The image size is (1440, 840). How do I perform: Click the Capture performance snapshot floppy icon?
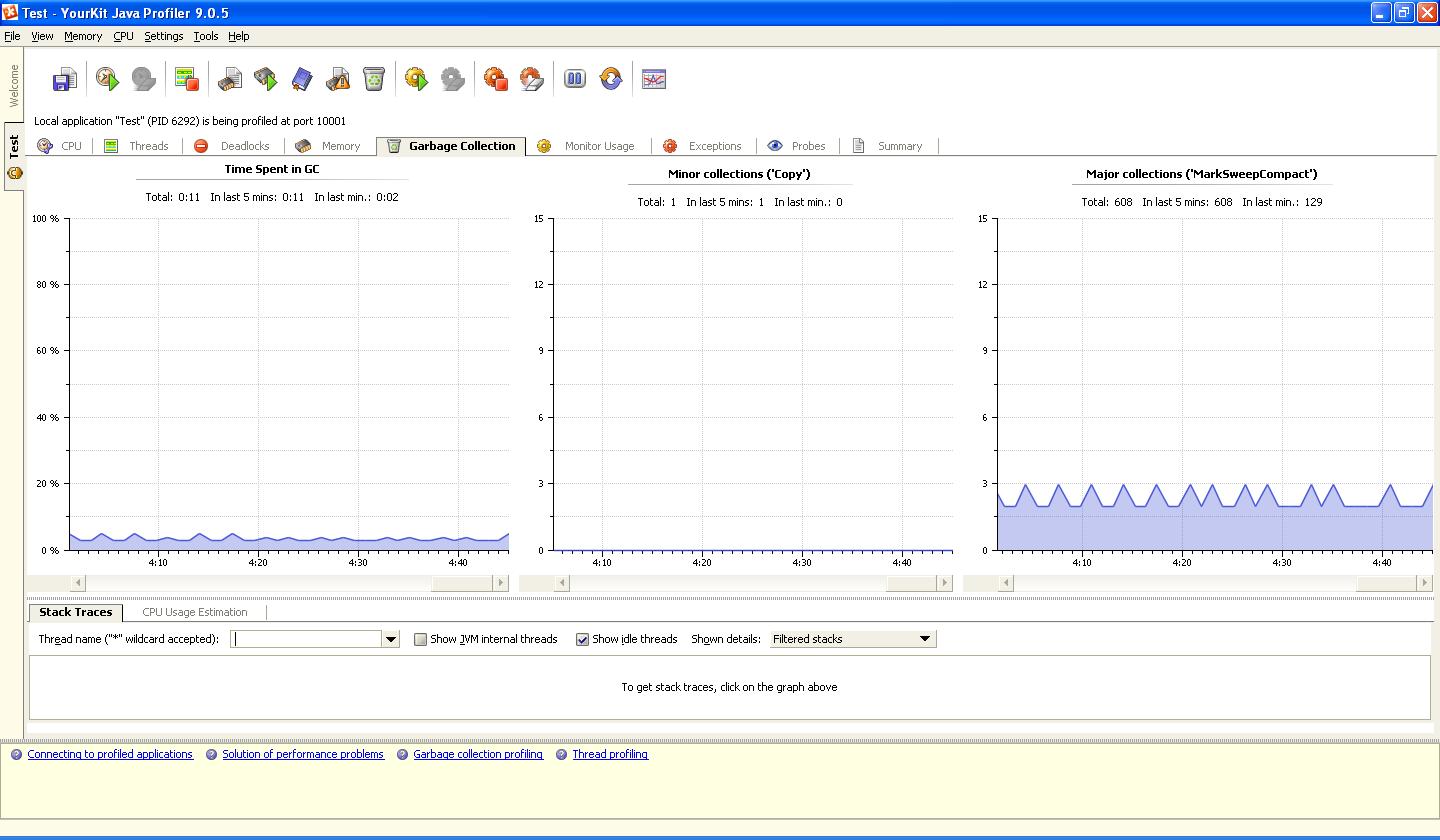pos(64,79)
